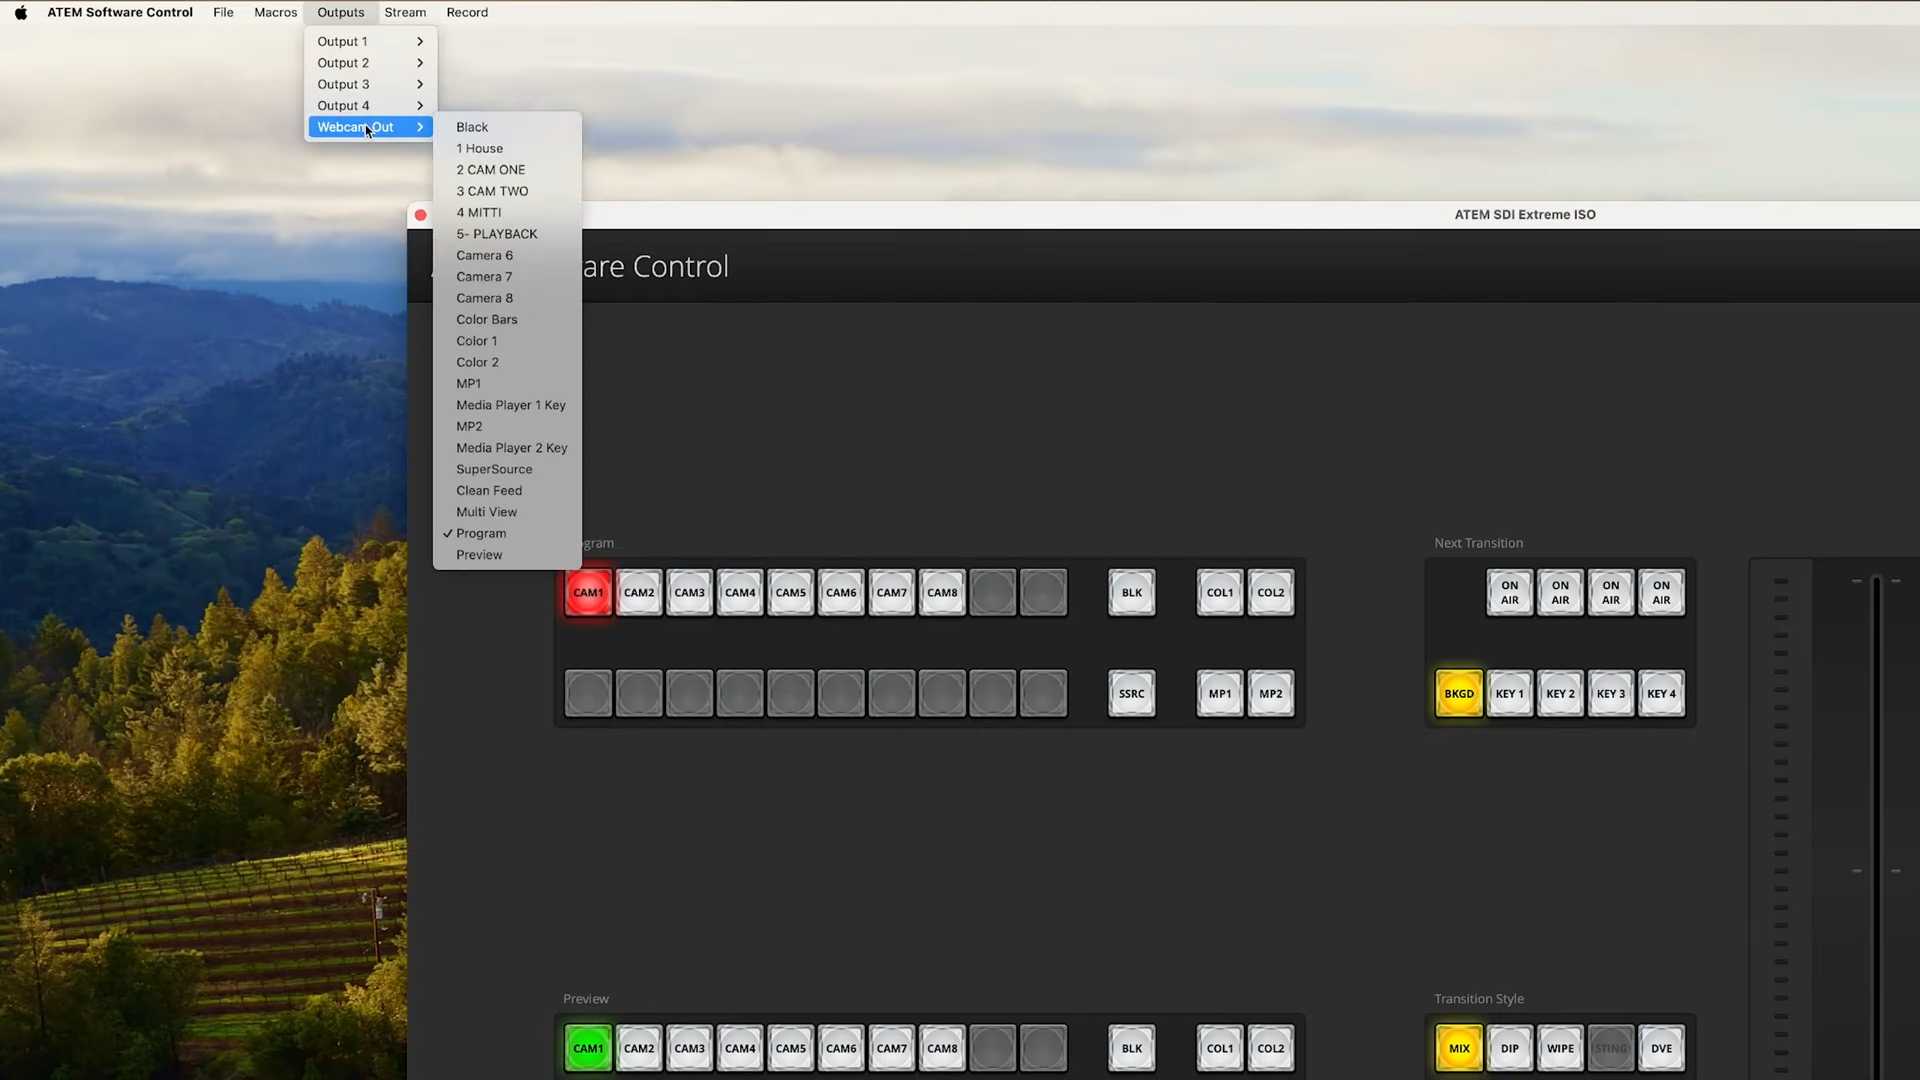Choose 1 House as webcam source
Viewport: 1920px width, 1080px height.
[x=507, y=149]
